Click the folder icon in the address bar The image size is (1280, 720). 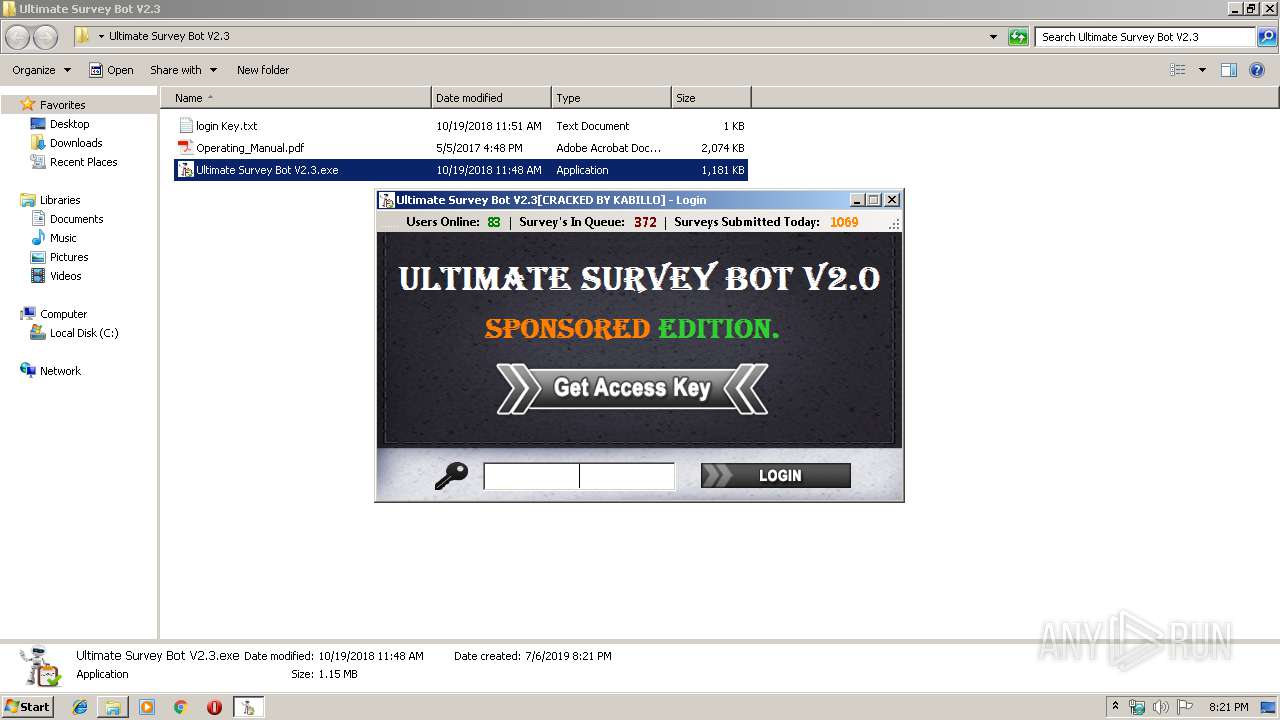click(82, 36)
